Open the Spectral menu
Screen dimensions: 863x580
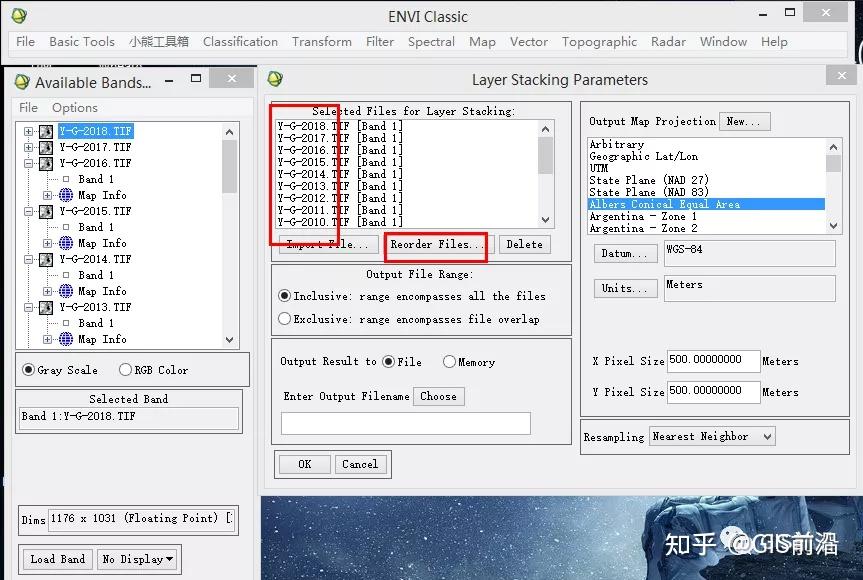point(431,42)
